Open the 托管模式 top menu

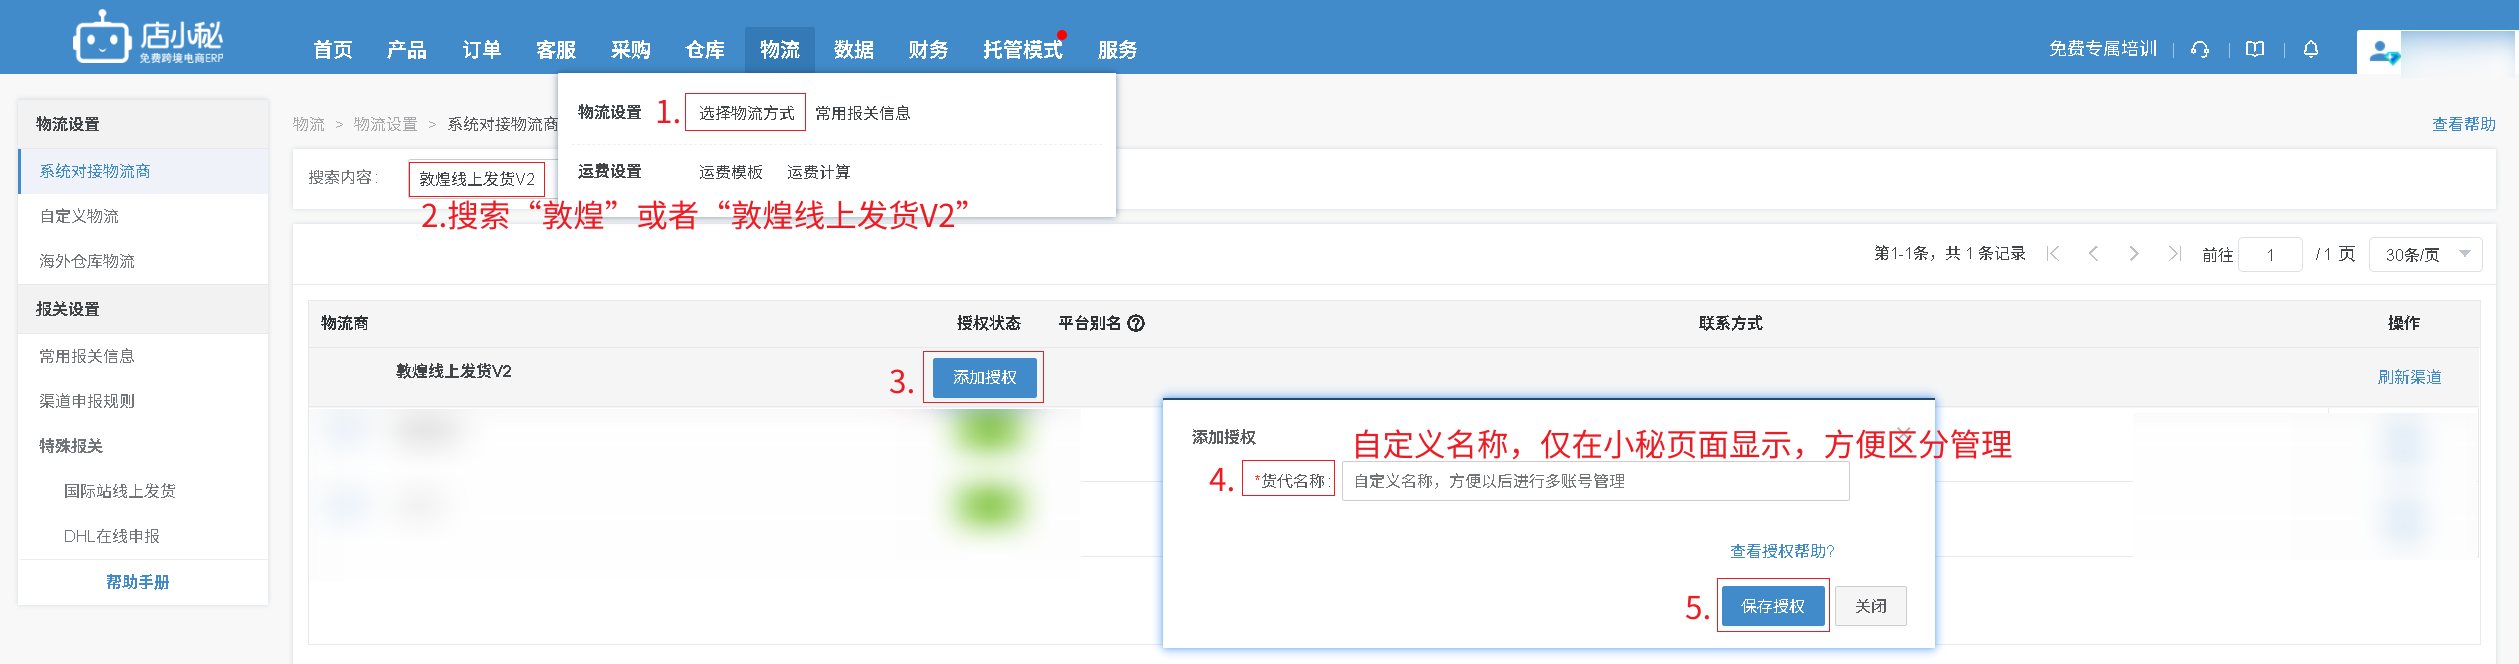(x=1022, y=50)
